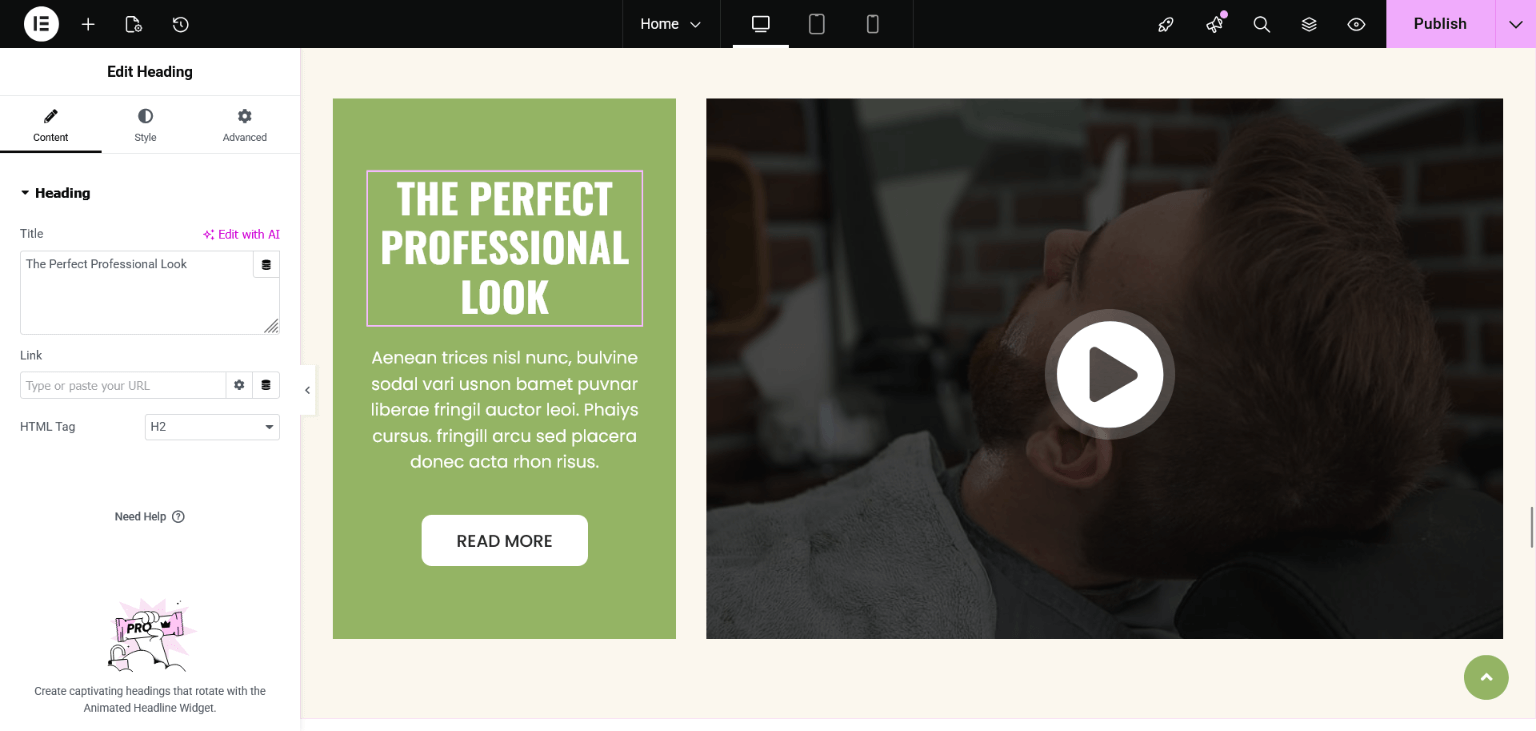Click the Edit with AI link
The height and width of the screenshot is (731, 1536).
tap(241, 234)
